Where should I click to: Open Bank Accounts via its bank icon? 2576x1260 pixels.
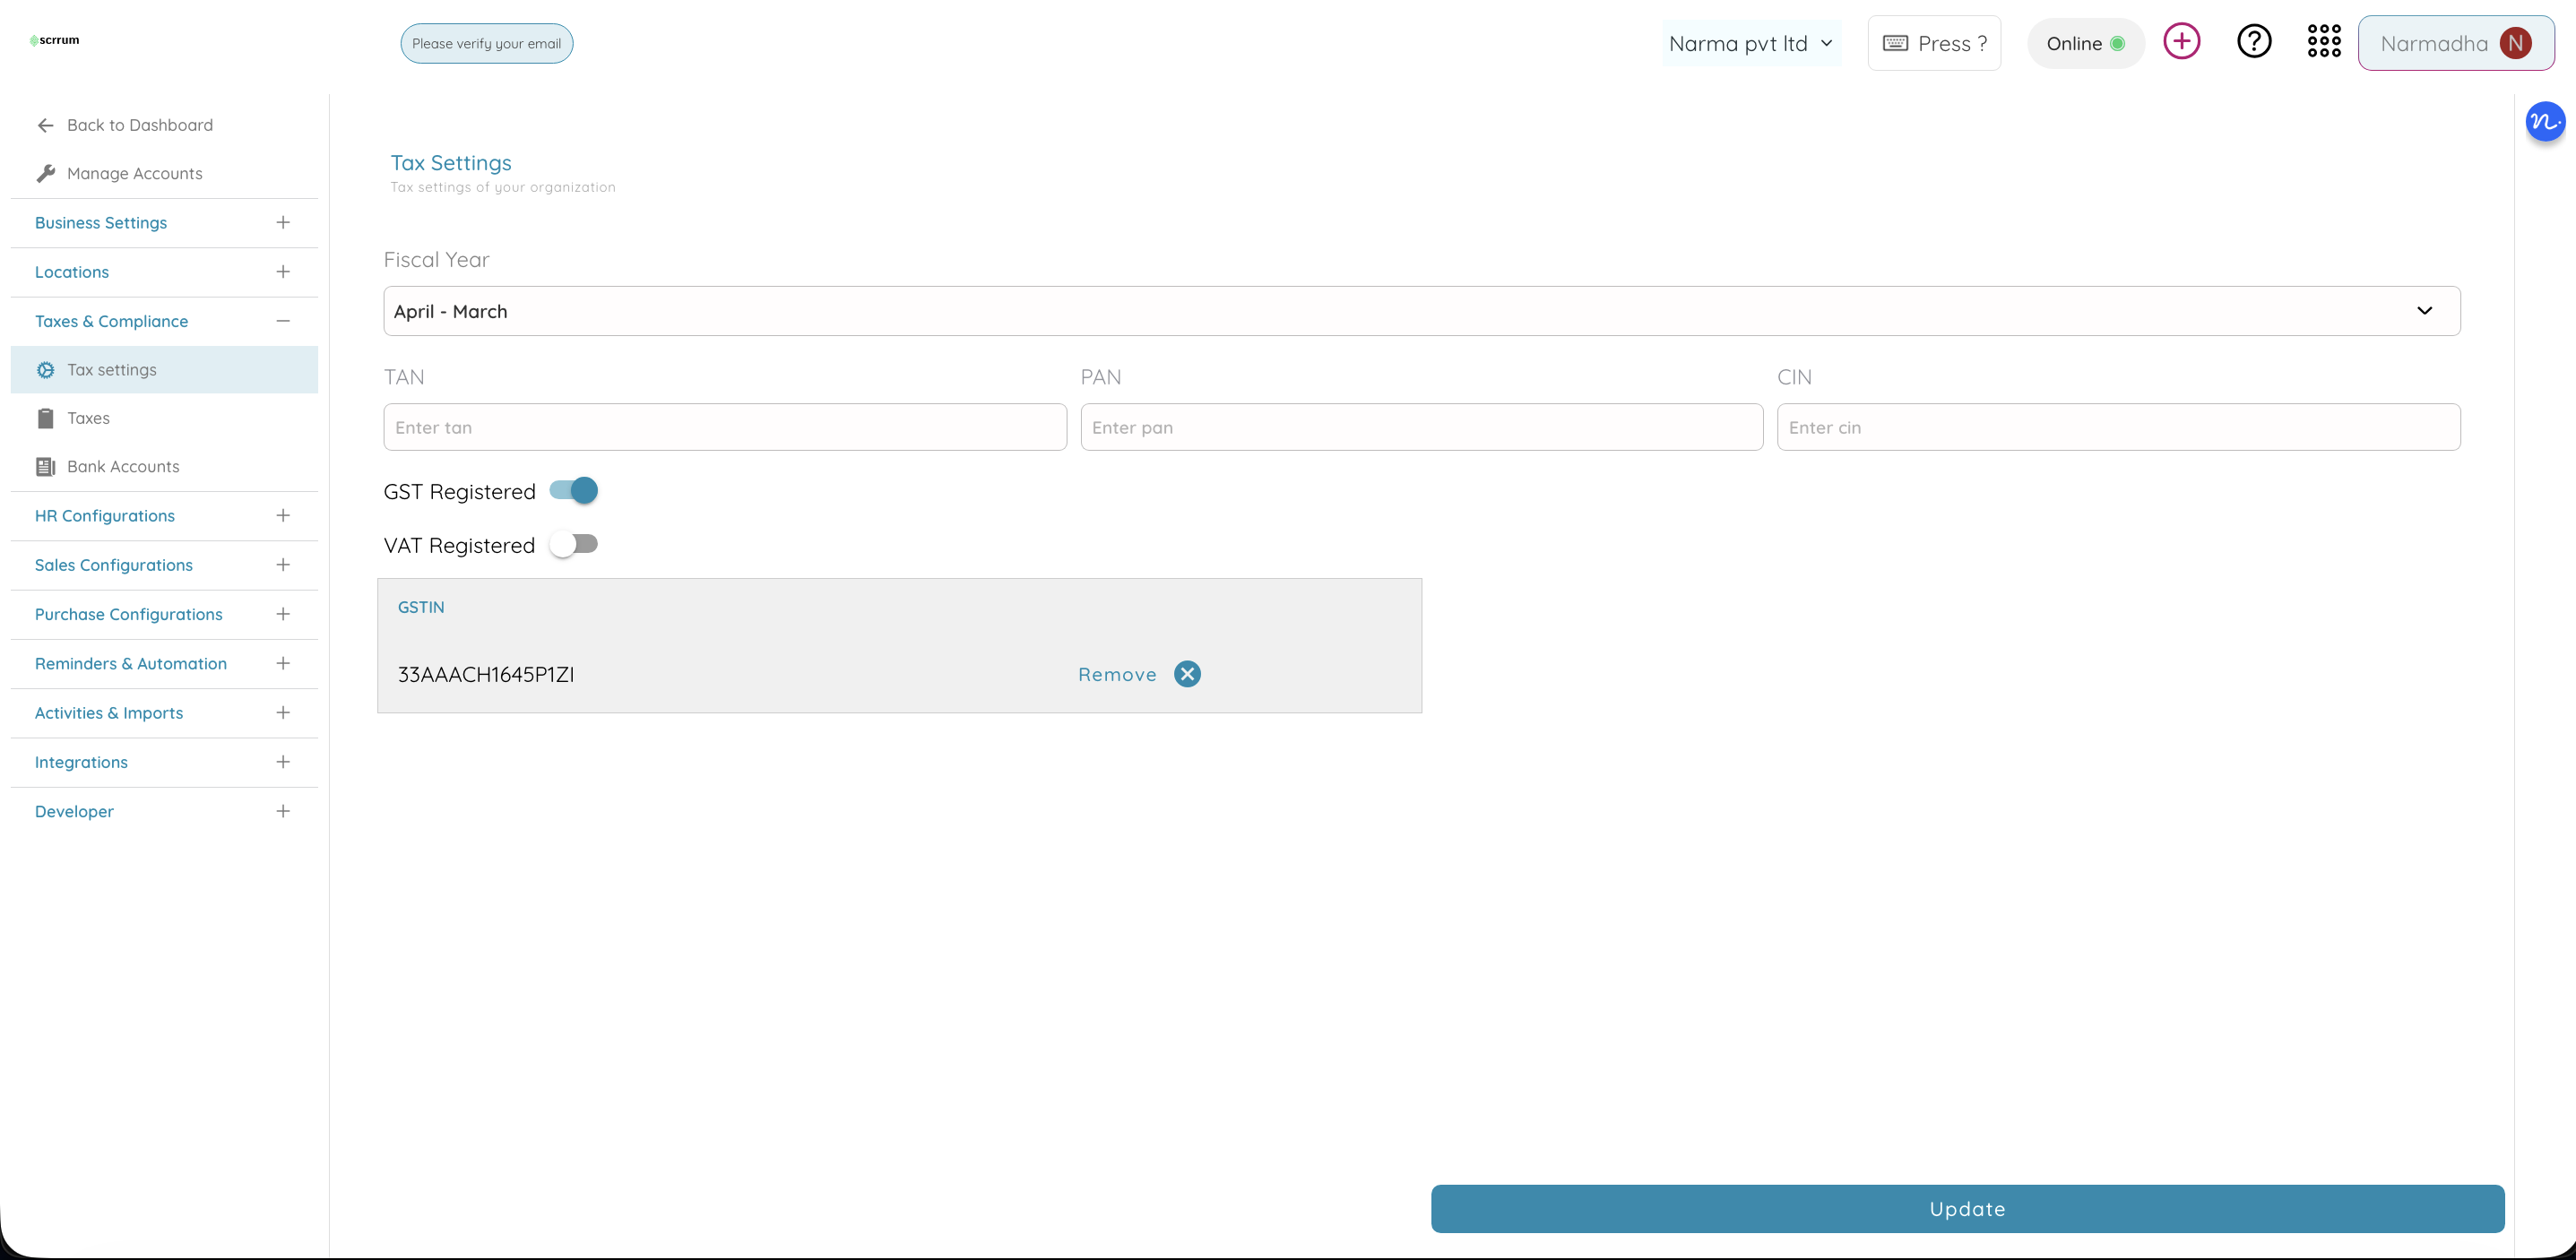click(45, 466)
